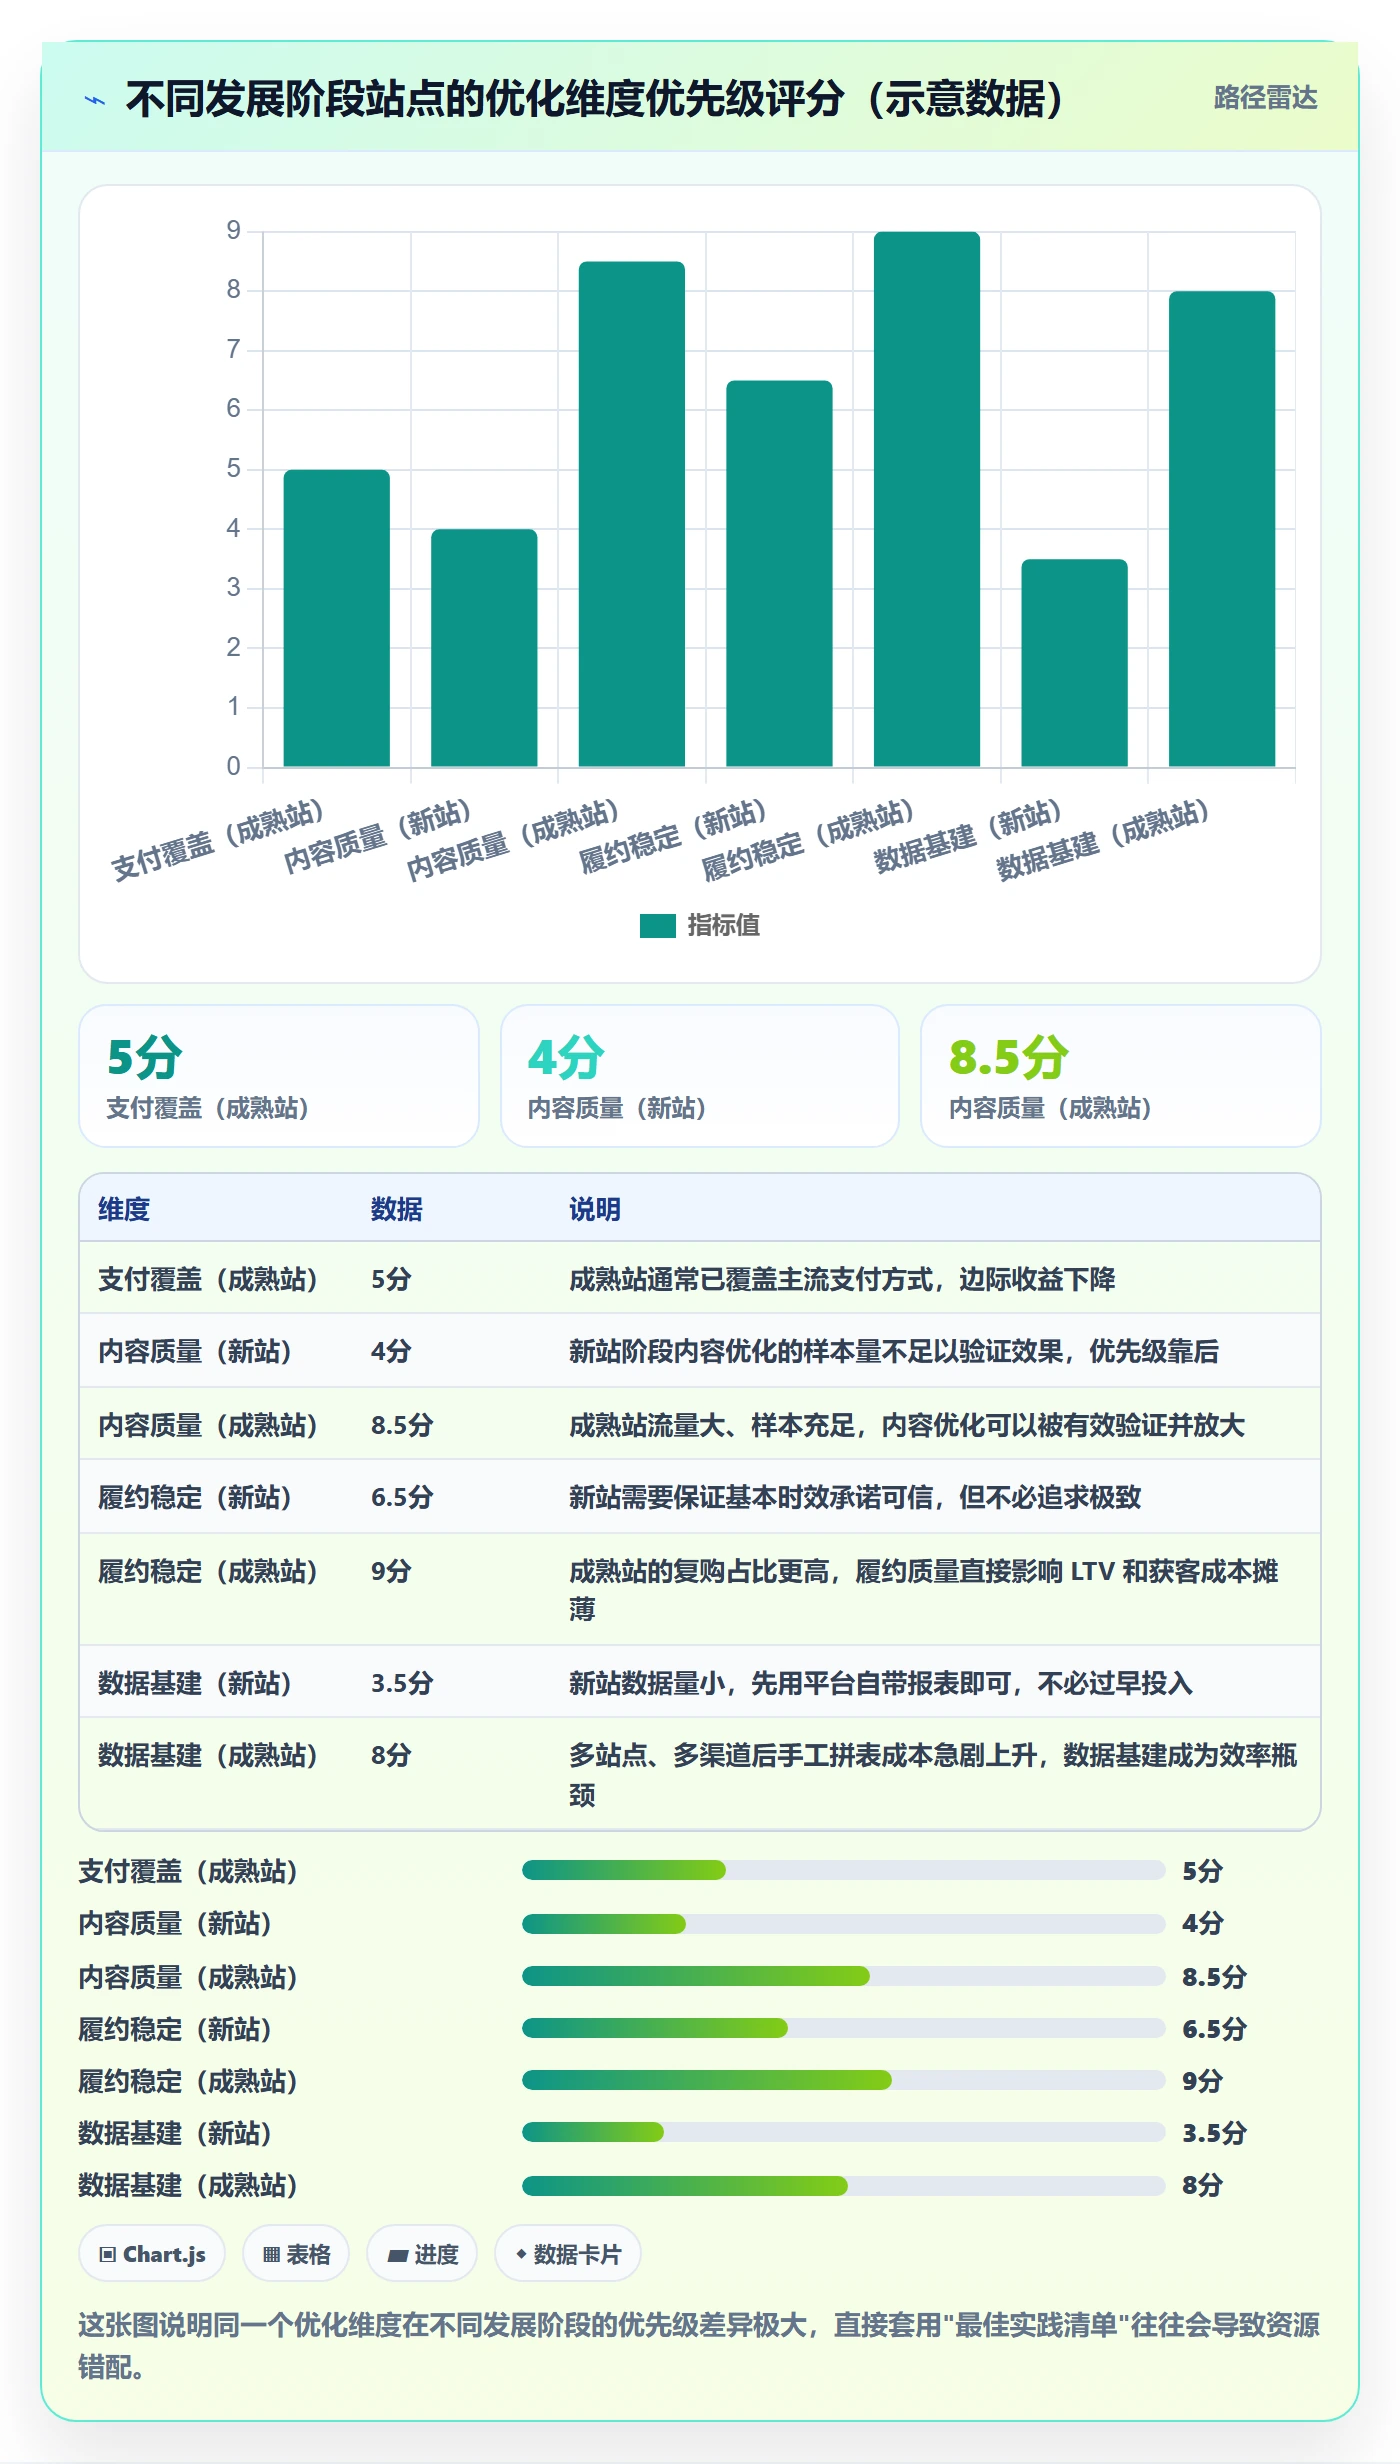The image size is (1400, 2464).
Task: Click the 说明 column header
Action: pyautogui.click(x=595, y=1209)
